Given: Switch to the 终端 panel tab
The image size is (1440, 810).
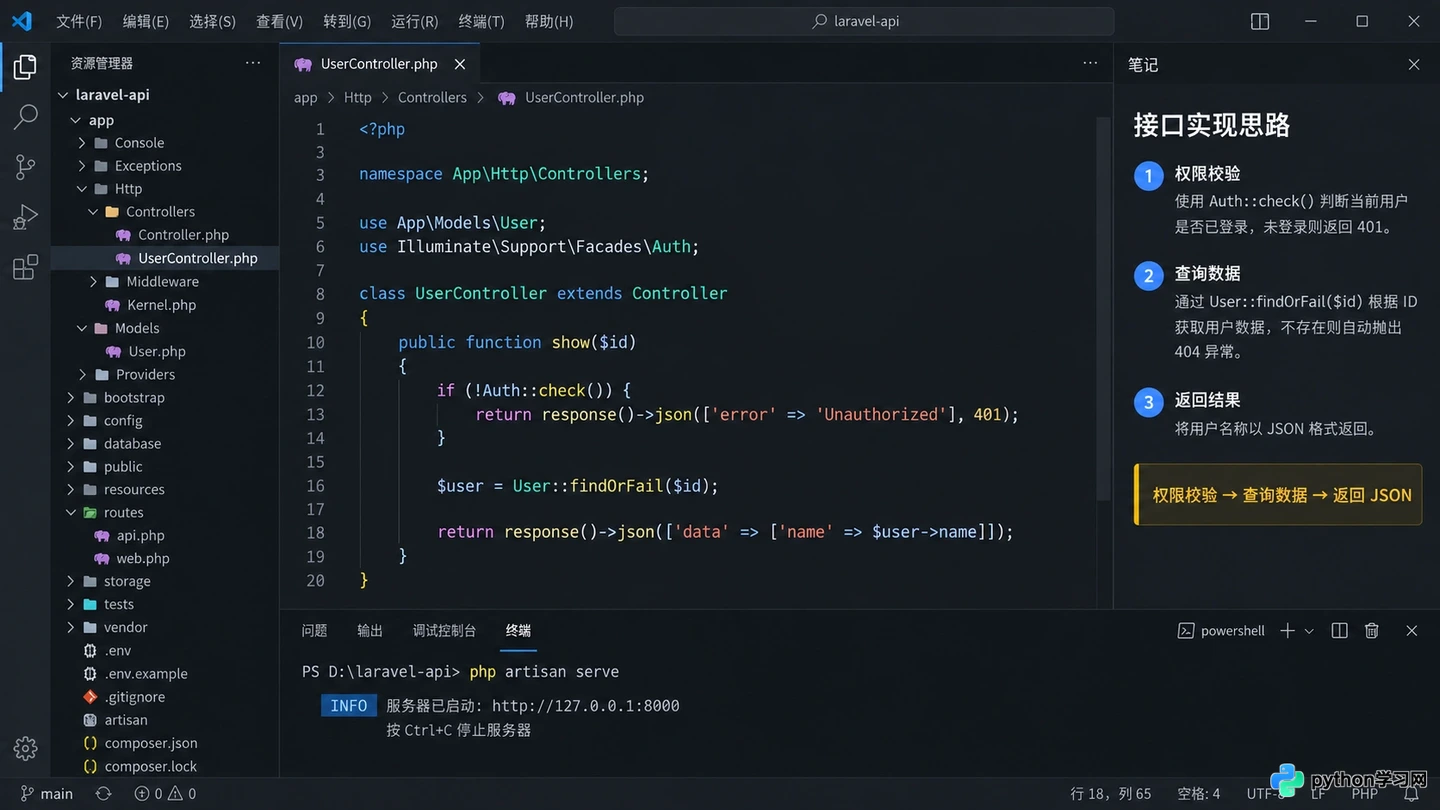Looking at the screenshot, I should (x=518, y=631).
